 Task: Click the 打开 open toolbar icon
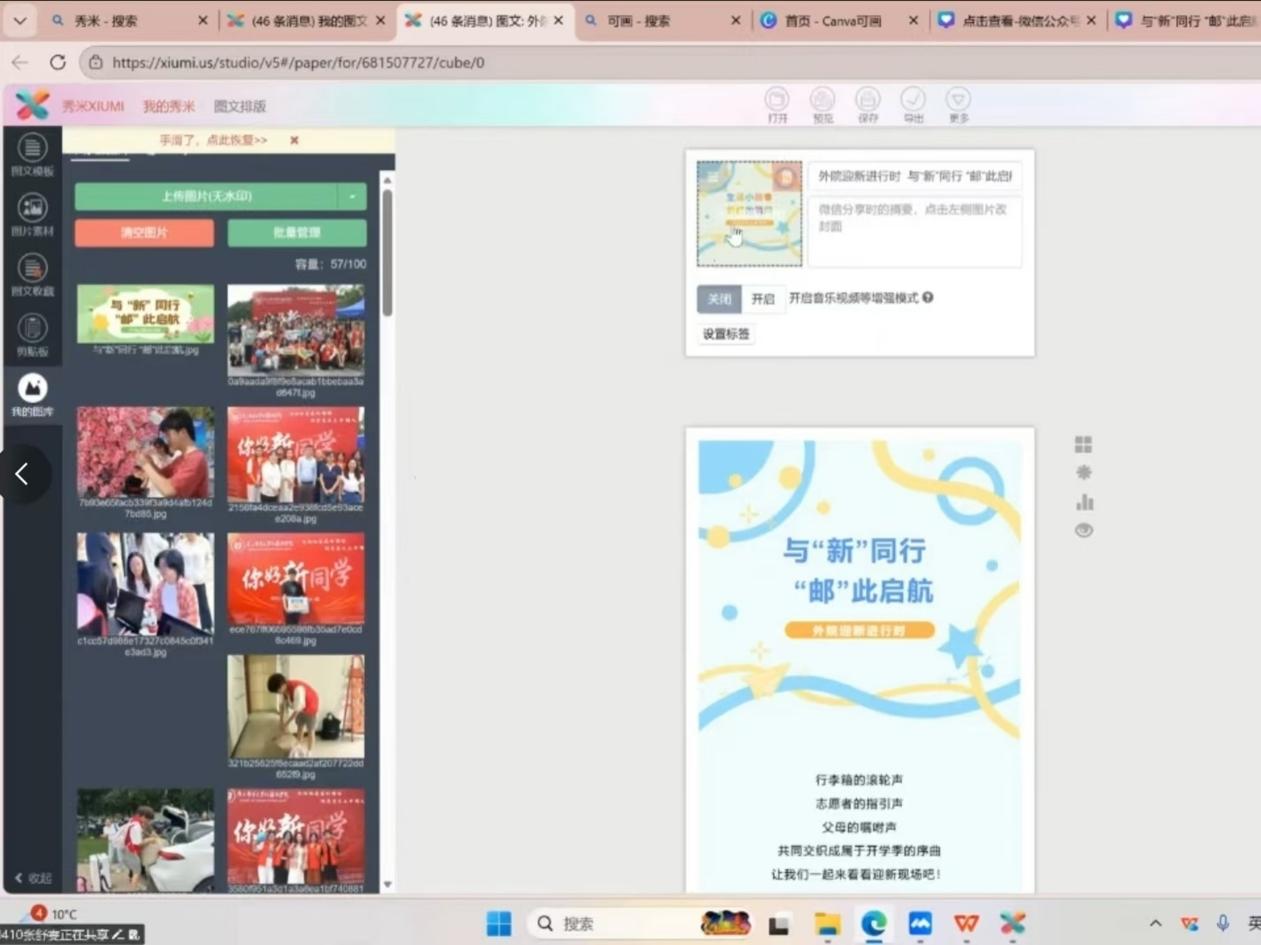pos(777,103)
